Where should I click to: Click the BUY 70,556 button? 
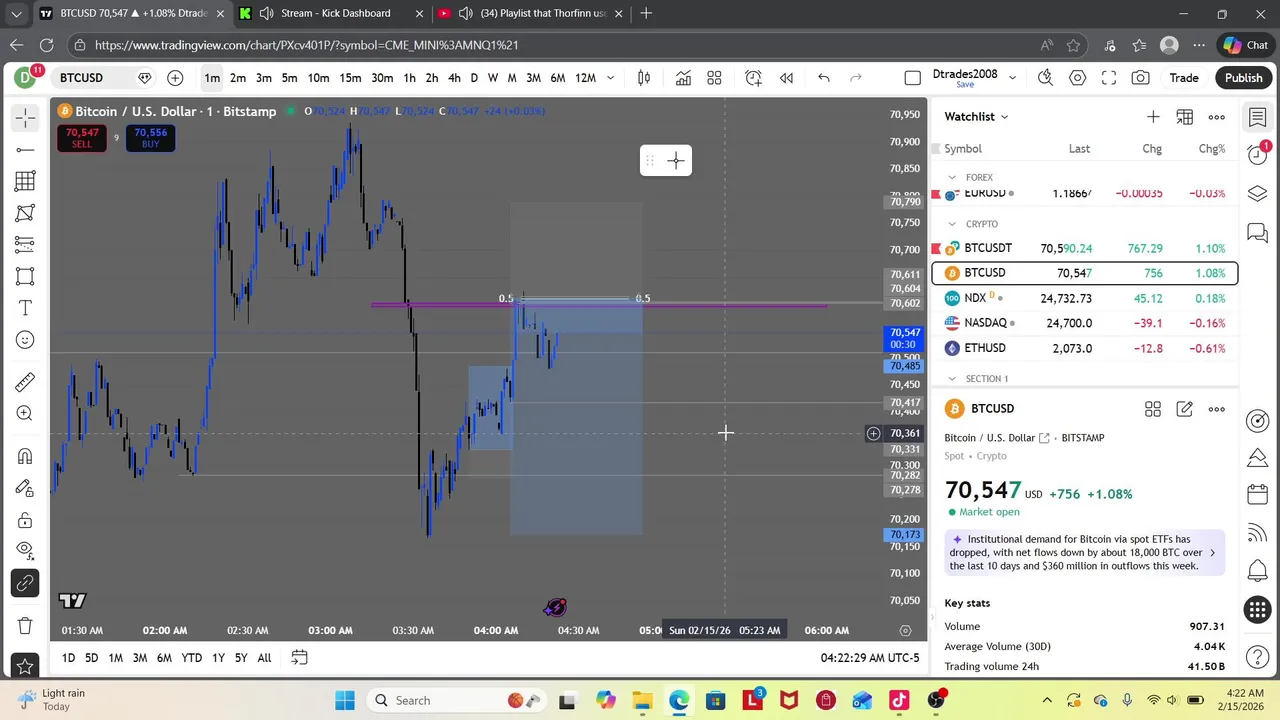(x=150, y=138)
